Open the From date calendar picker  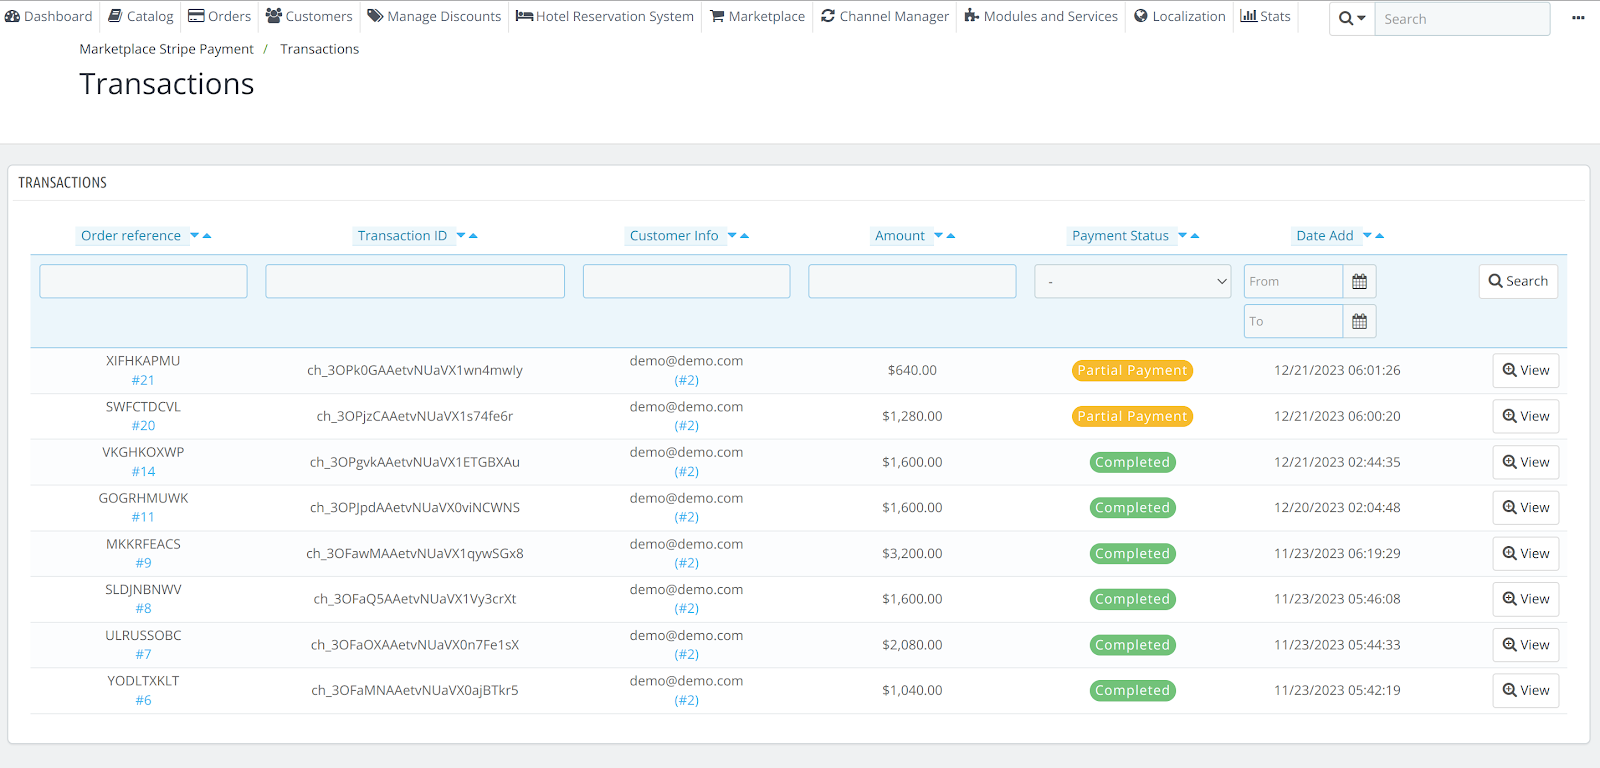click(x=1359, y=282)
